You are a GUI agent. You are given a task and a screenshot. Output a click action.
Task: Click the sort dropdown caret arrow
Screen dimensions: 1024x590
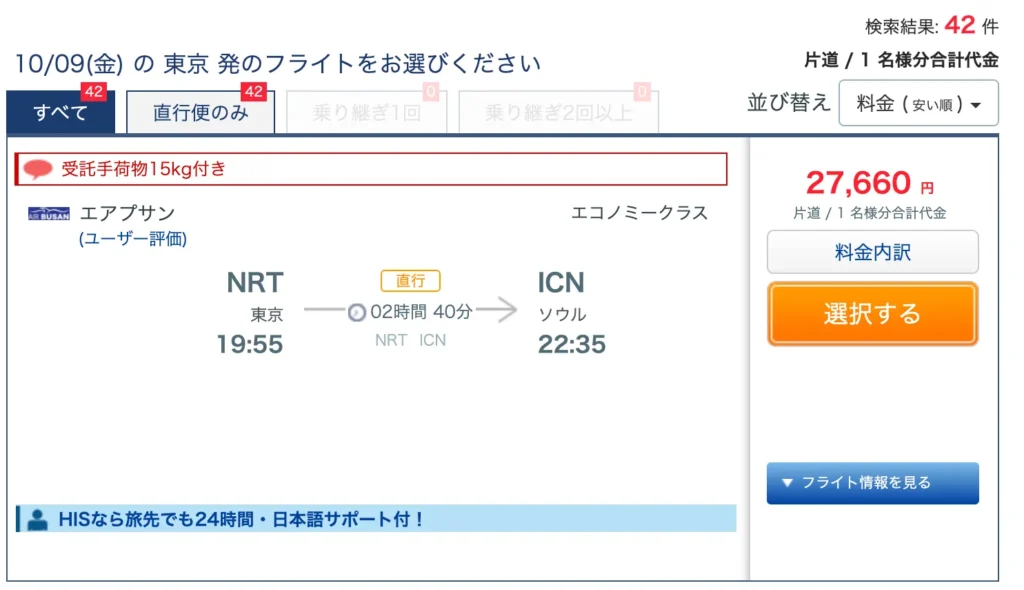976,105
